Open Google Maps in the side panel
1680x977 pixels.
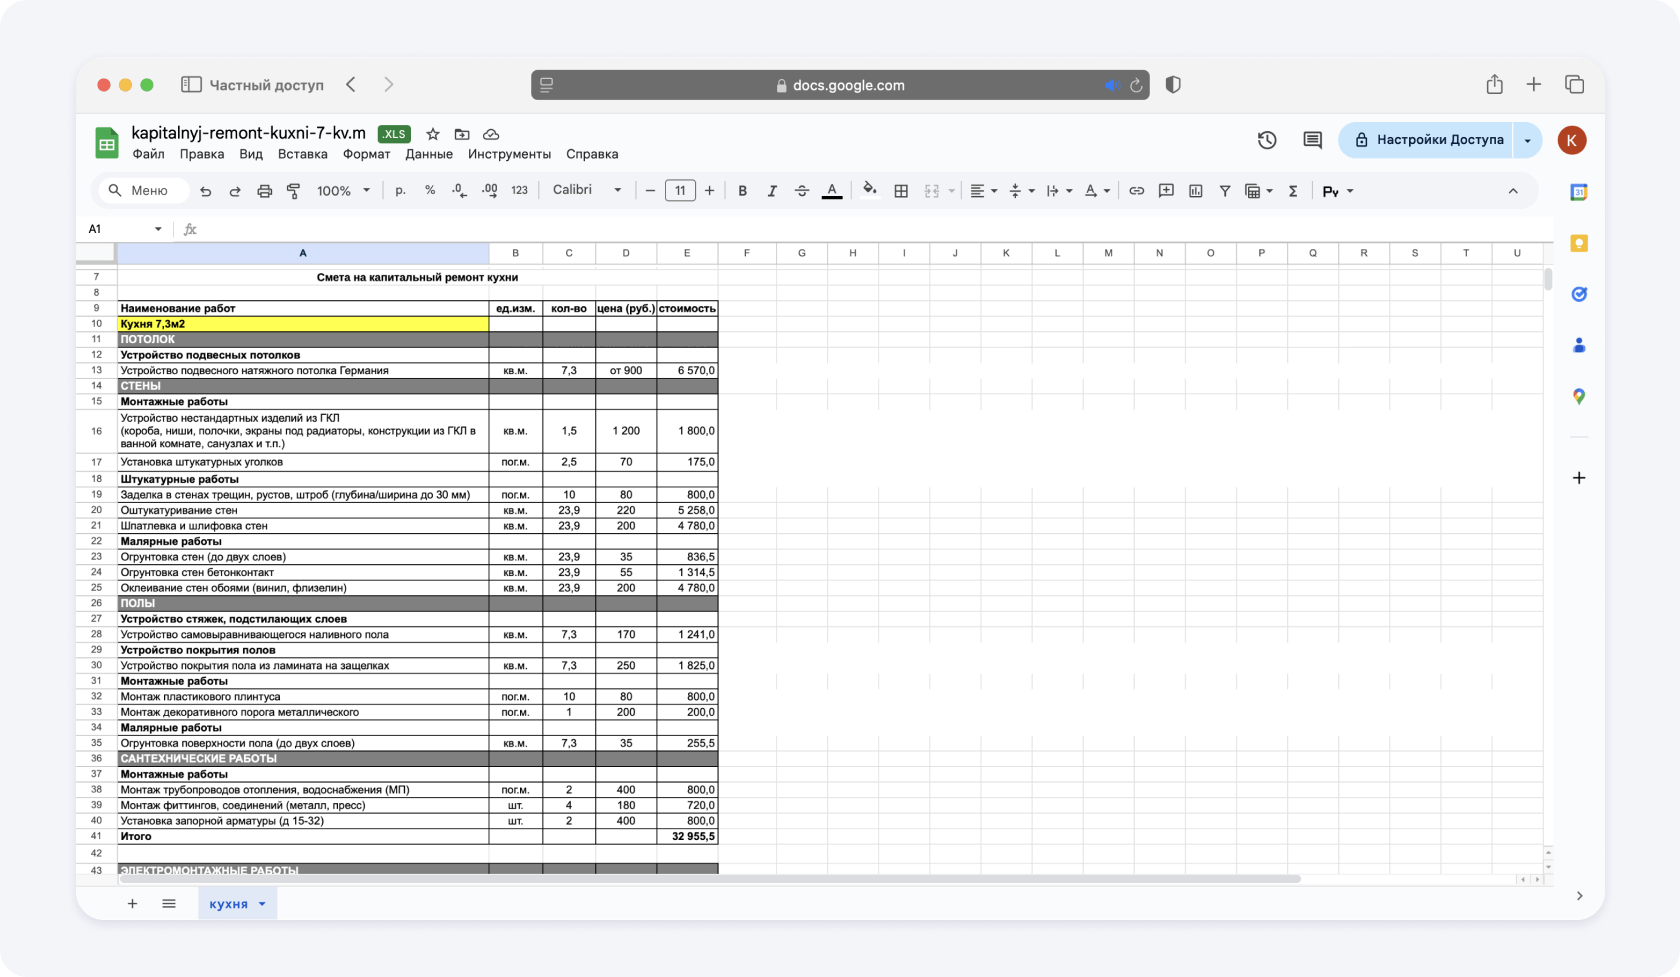coord(1578,397)
